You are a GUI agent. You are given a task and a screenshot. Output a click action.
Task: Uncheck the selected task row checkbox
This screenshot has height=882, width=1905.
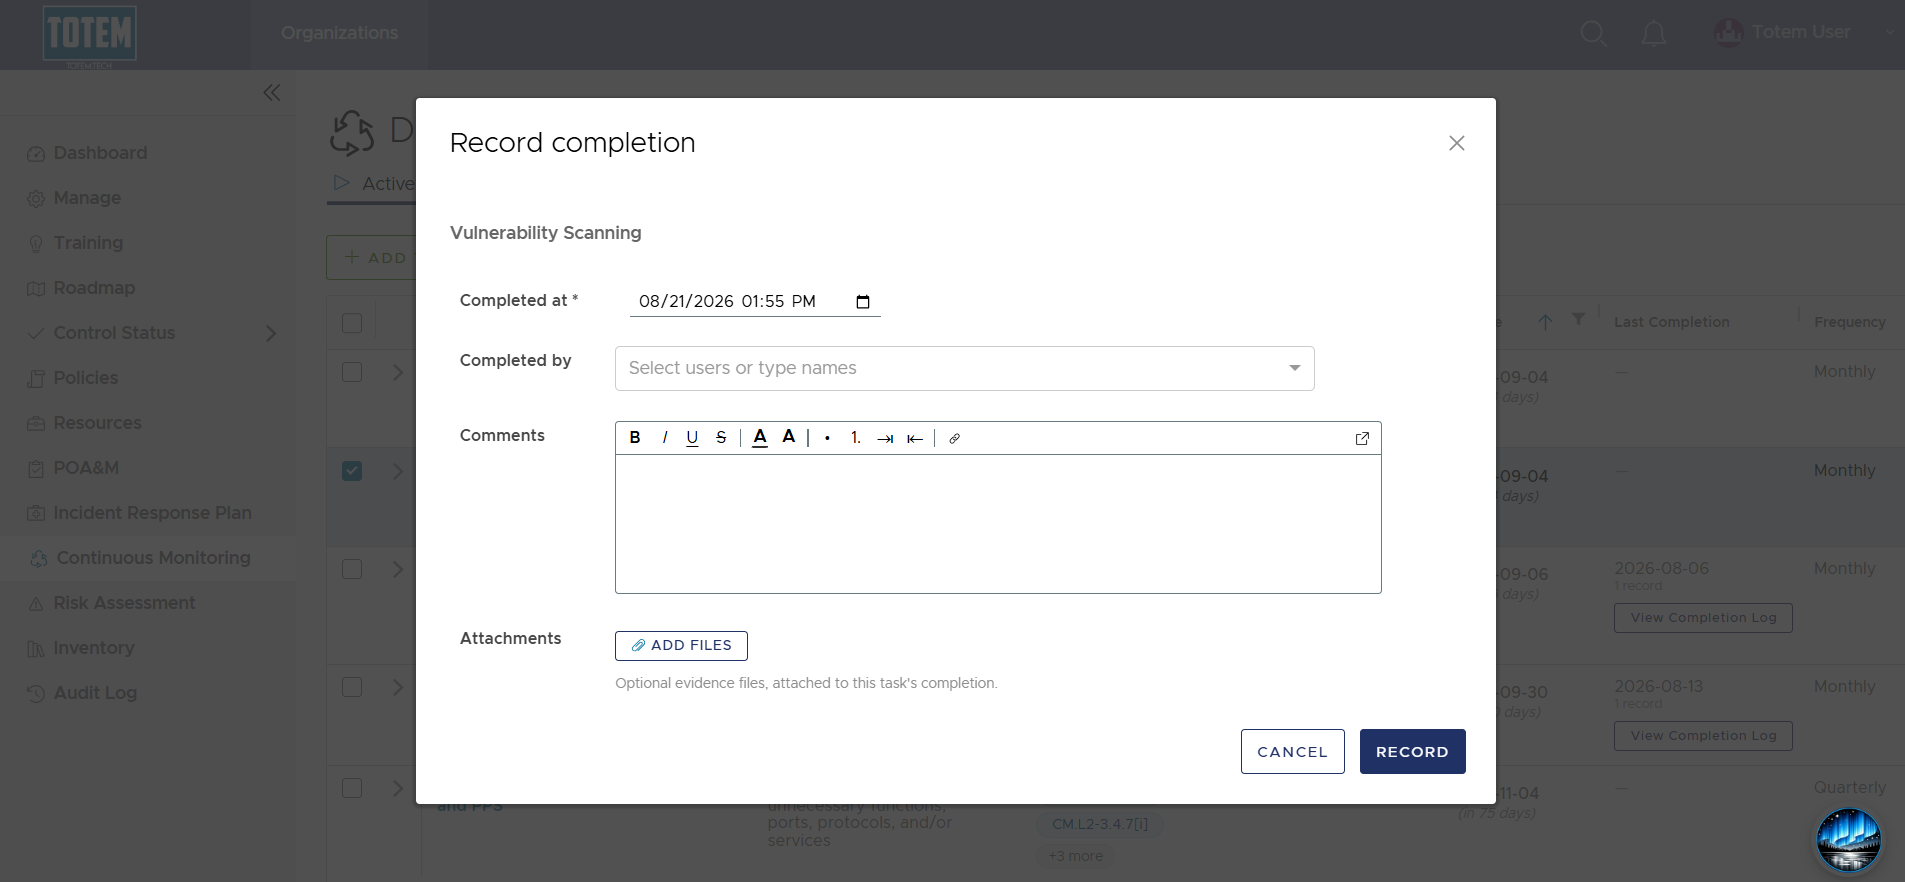pyautogui.click(x=352, y=470)
